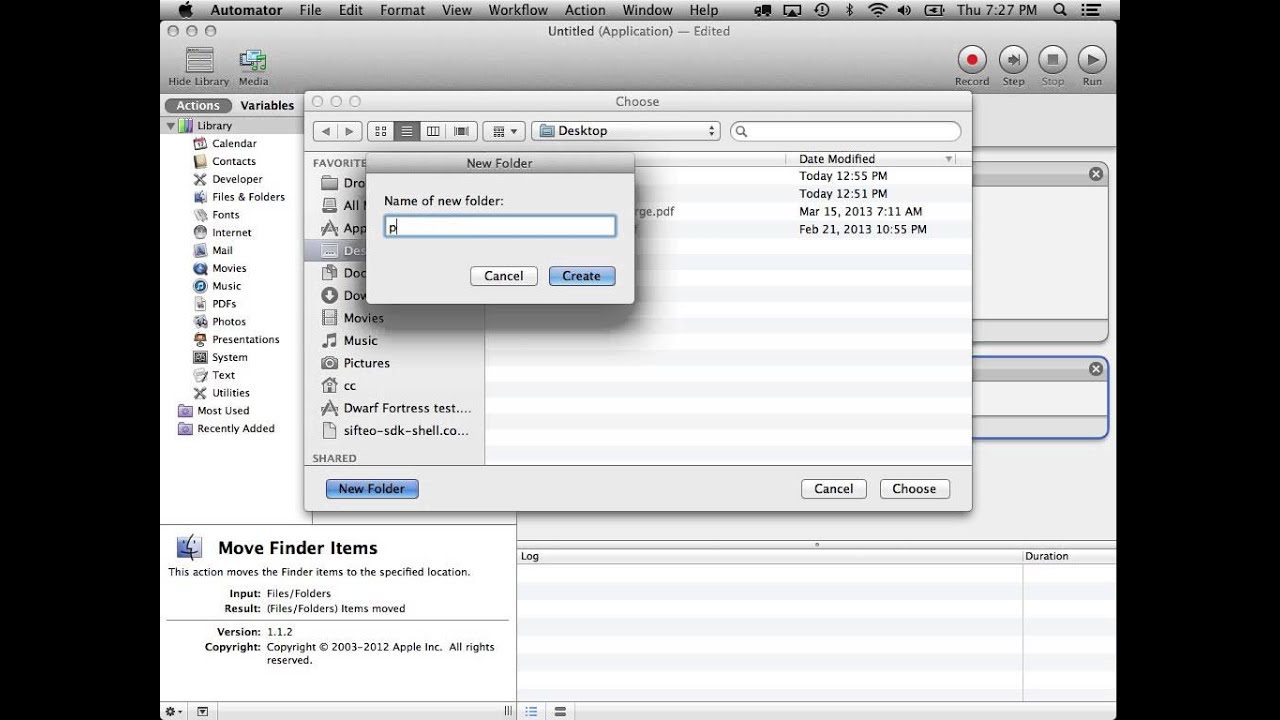The width and height of the screenshot is (1280, 720).
Task: Open Most Used smart group
Action: [x=223, y=411]
